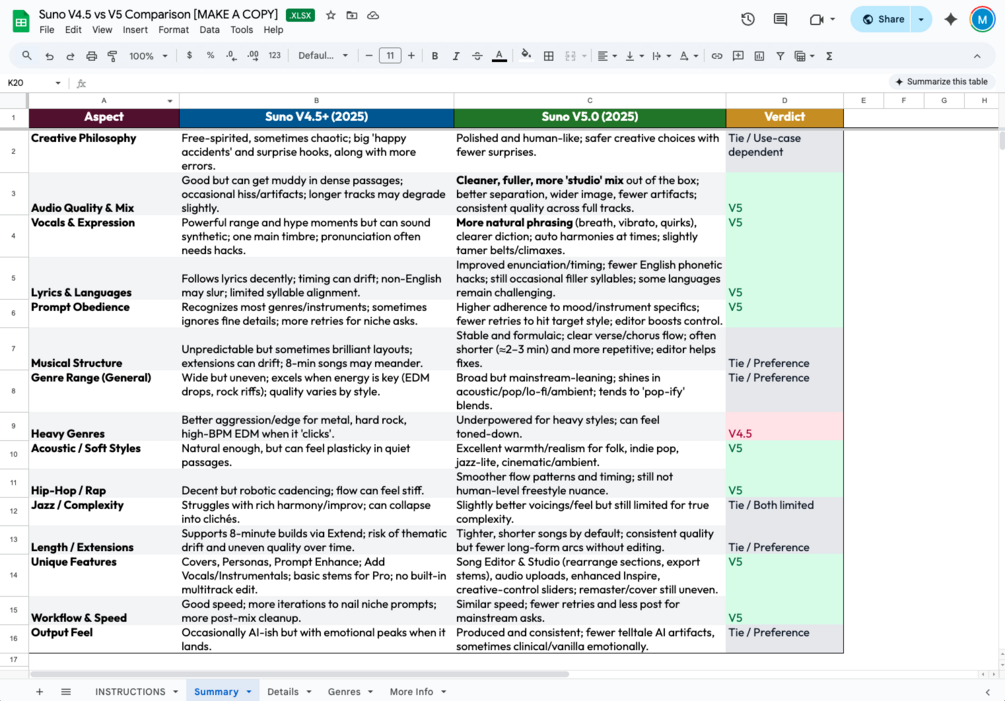The height and width of the screenshot is (701, 1005).
Task: Insert a chart
Action: 759,56
